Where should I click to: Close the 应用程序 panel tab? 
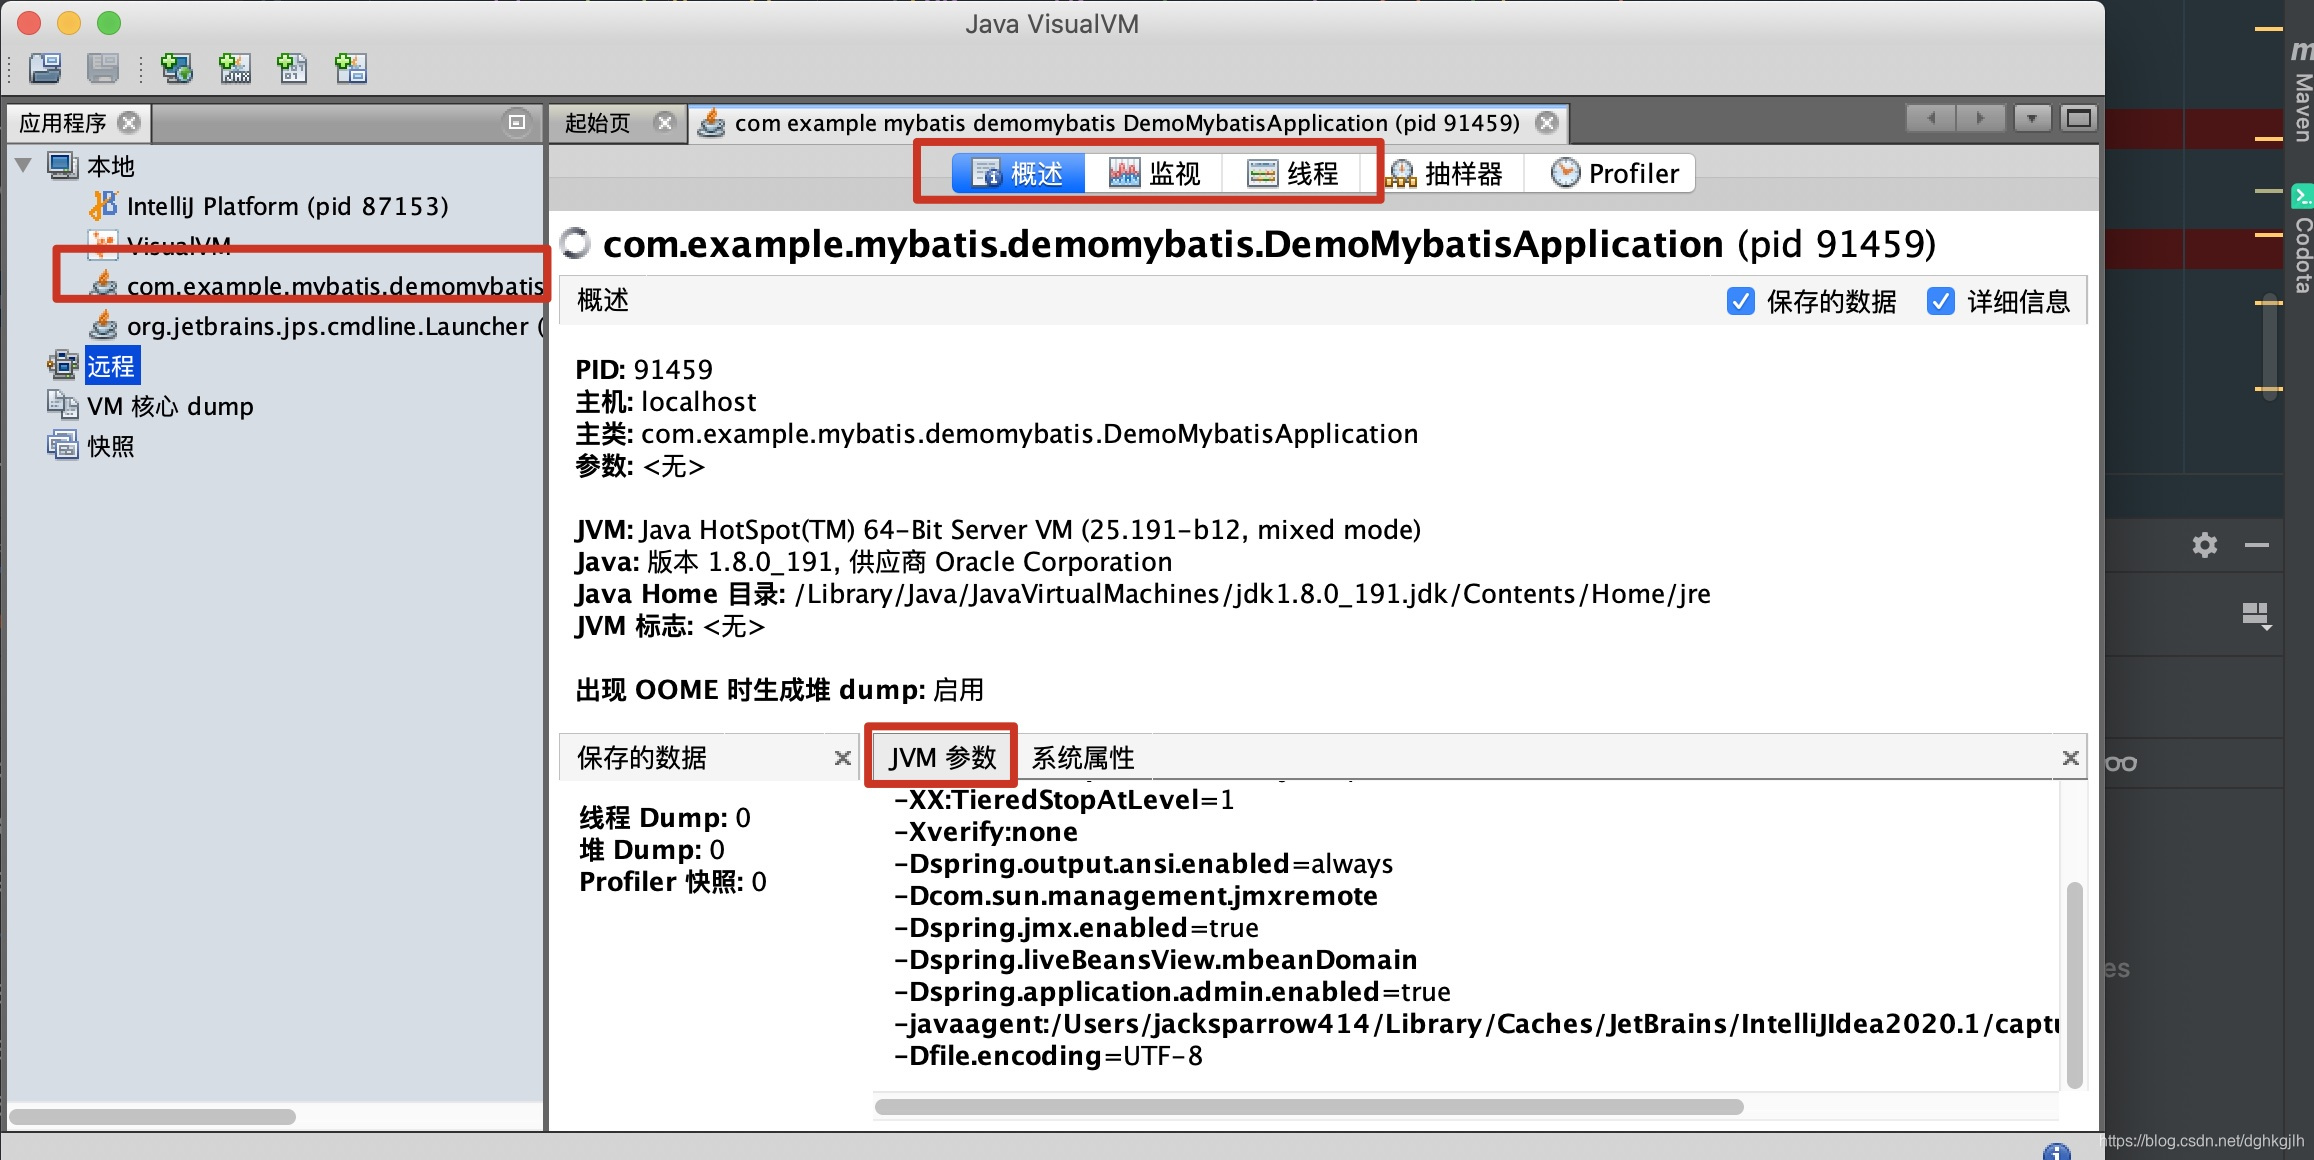(129, 122)
